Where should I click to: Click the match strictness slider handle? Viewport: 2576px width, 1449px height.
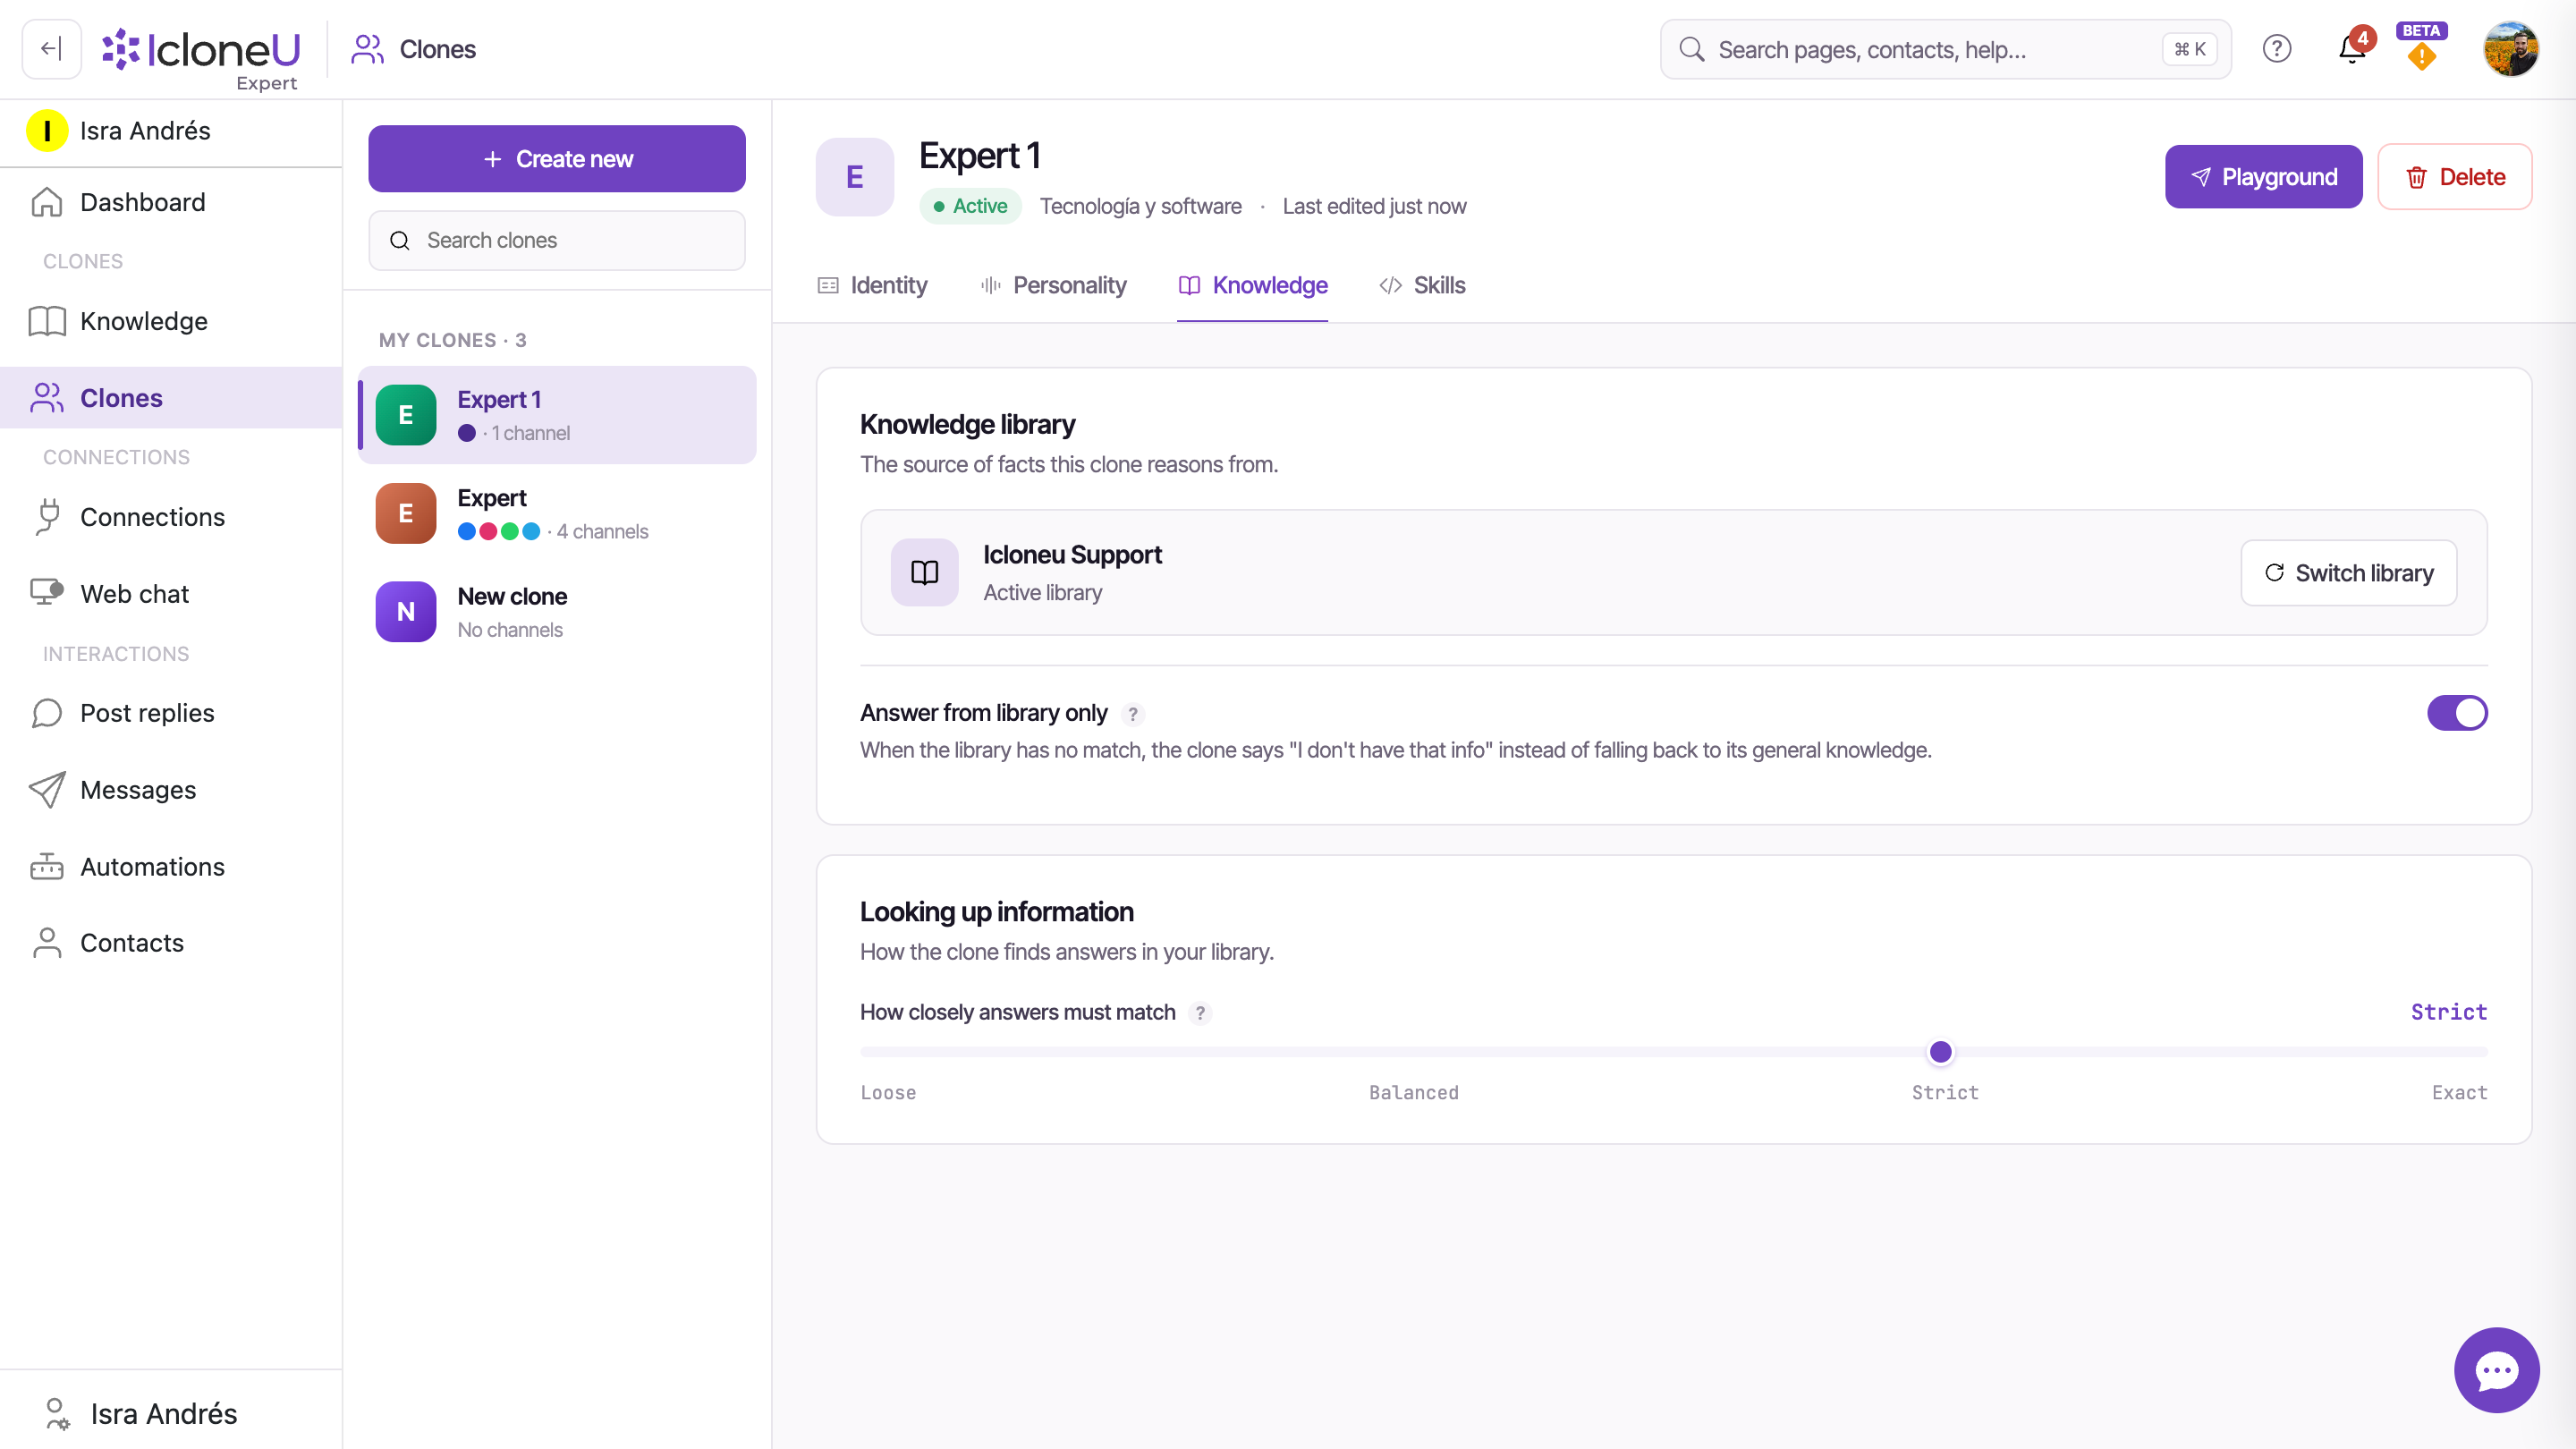coord(1940,1052)
